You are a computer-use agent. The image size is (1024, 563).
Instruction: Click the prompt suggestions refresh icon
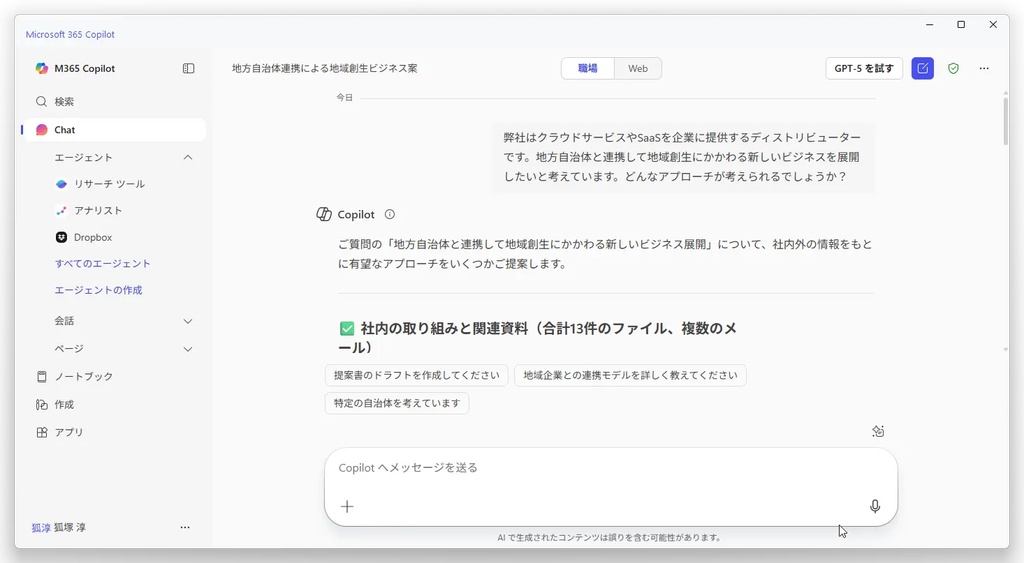[x=878, y=431]
